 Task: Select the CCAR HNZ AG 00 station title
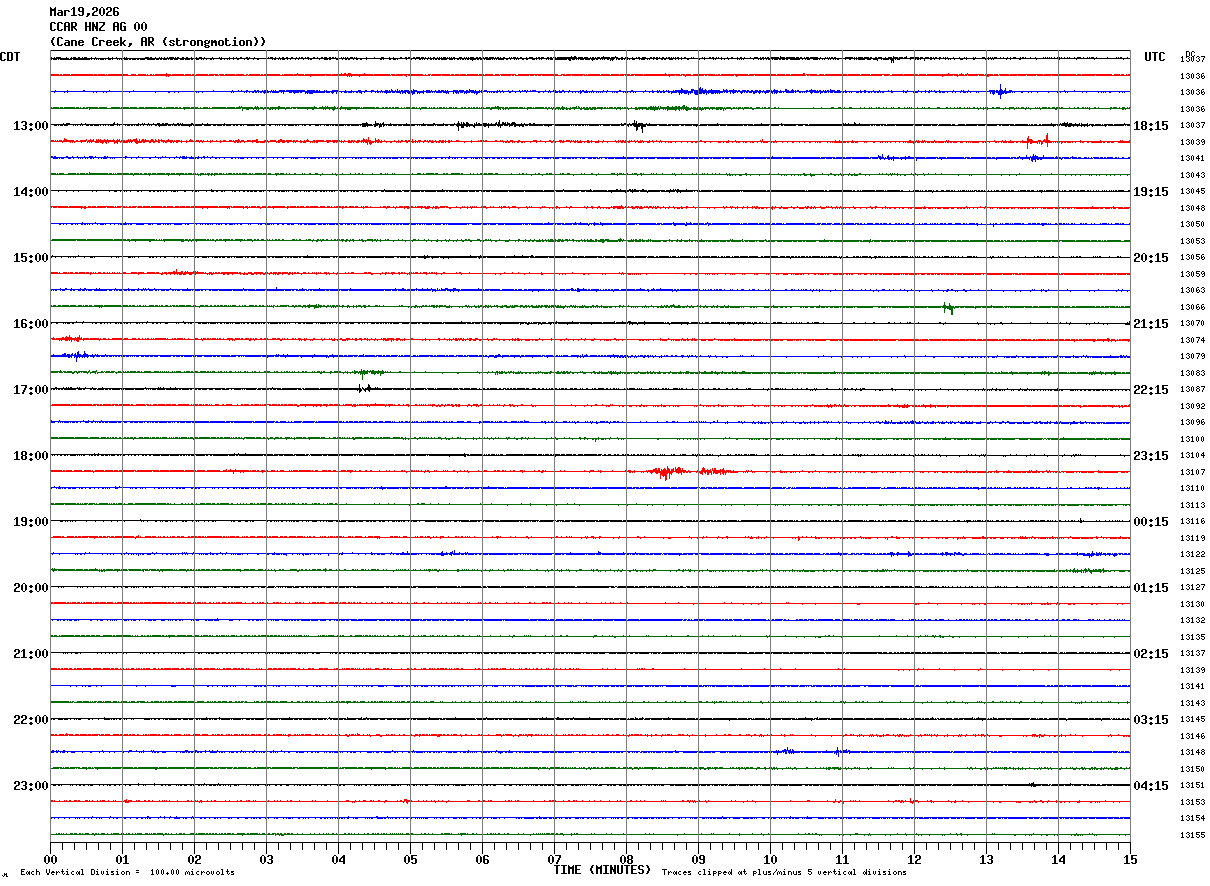tap(98, 27)
